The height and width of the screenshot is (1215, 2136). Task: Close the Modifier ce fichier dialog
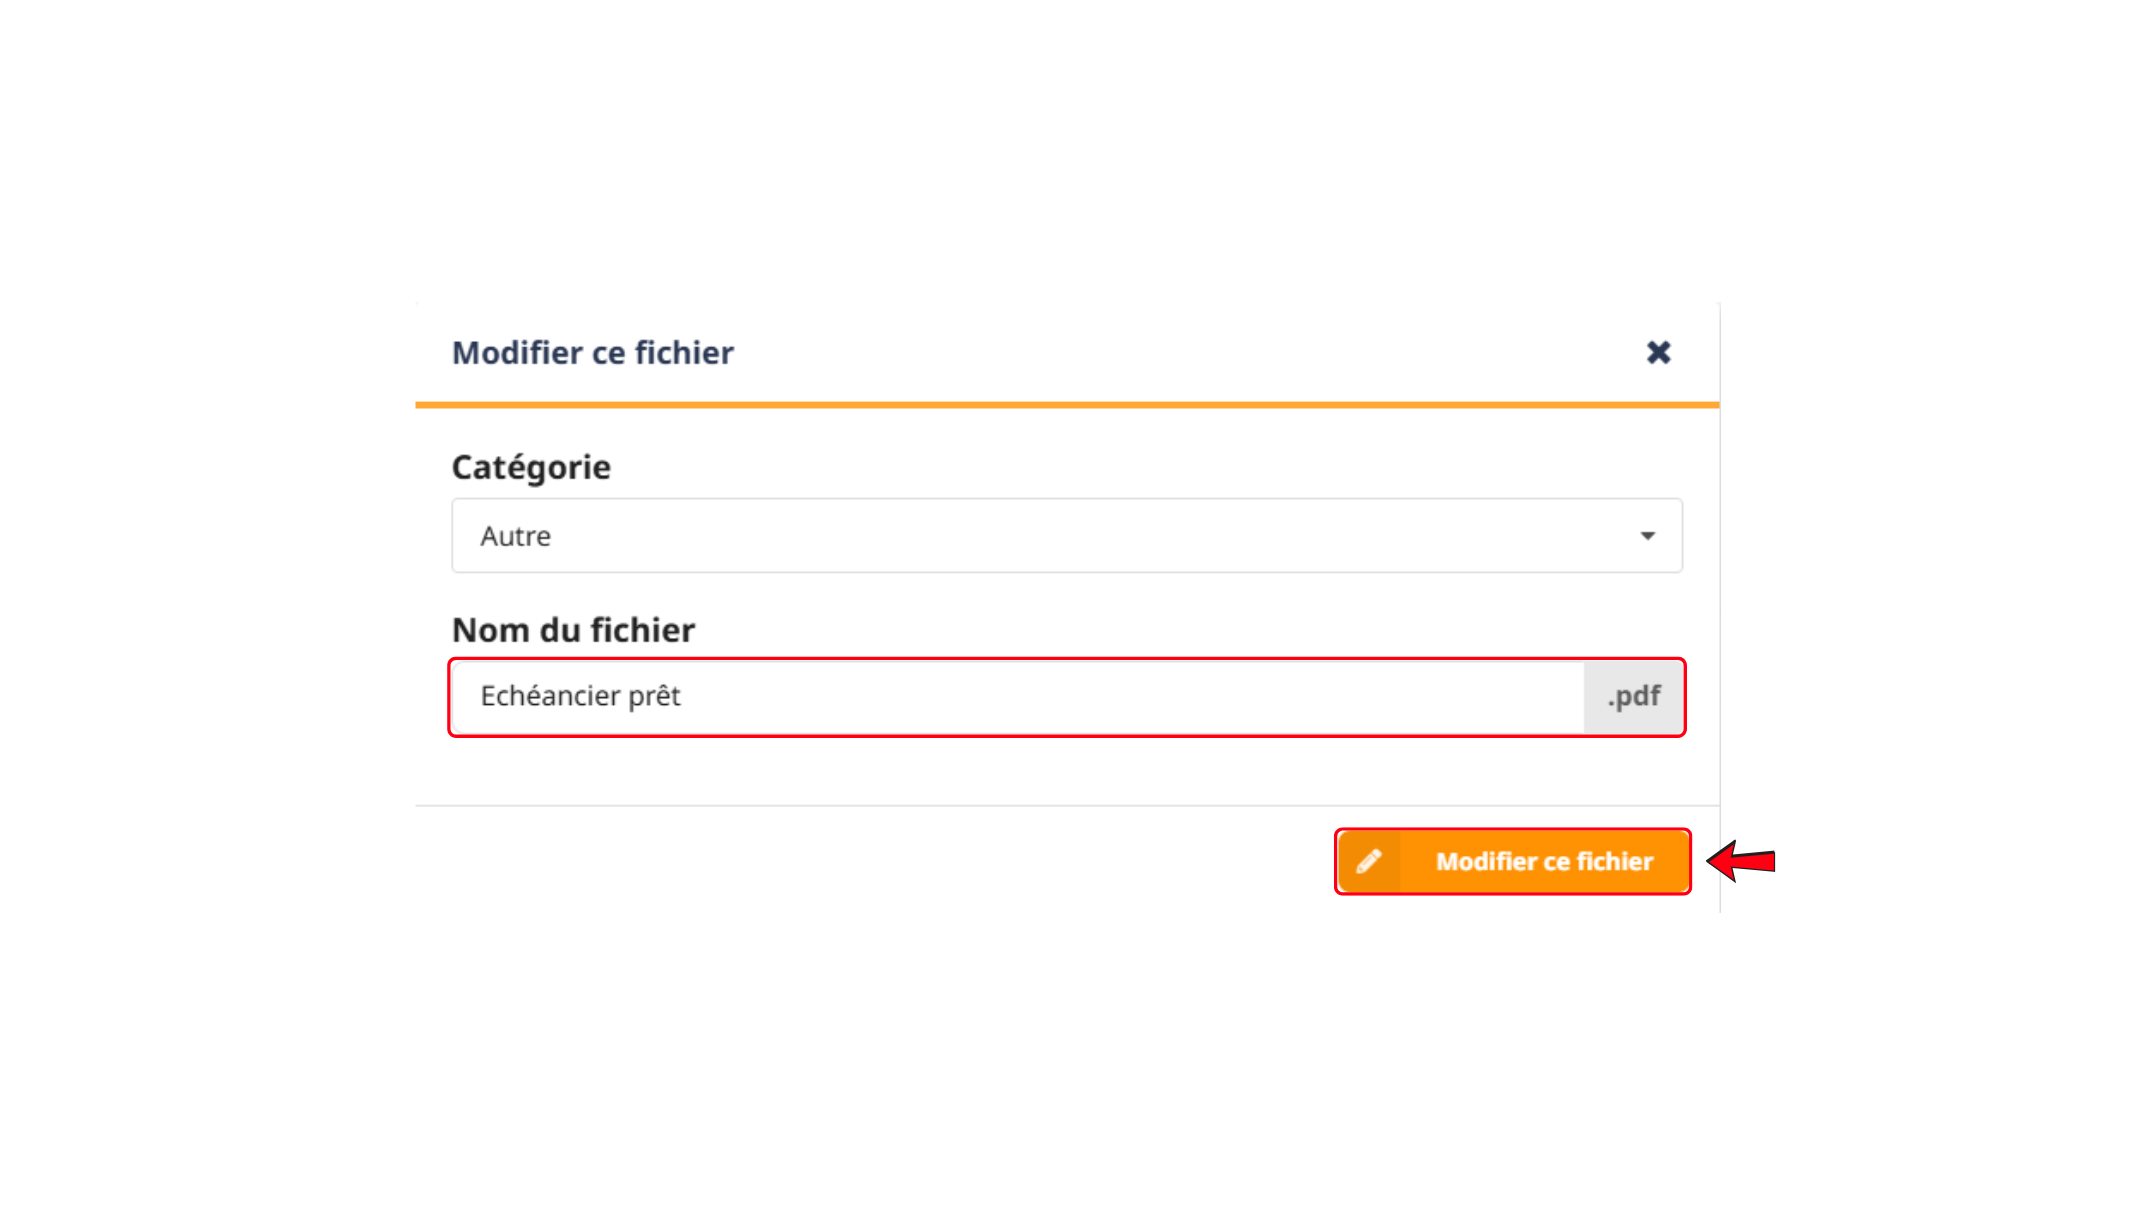pyautogui.click(x=1658, y=352)
